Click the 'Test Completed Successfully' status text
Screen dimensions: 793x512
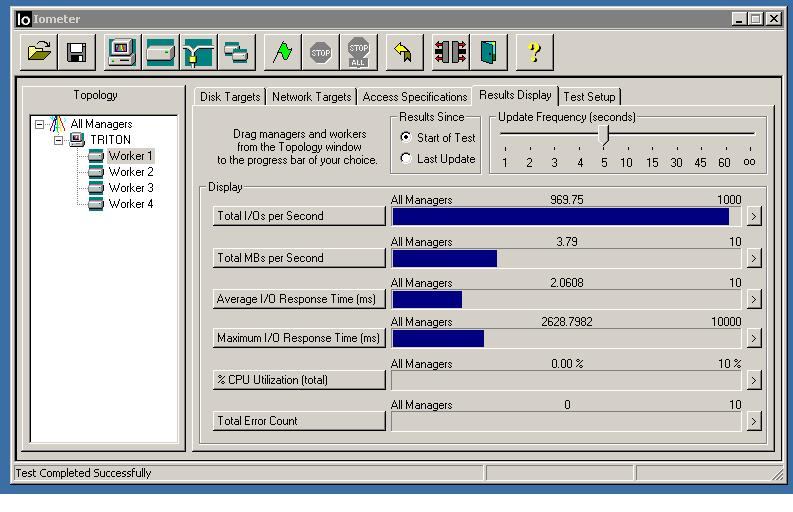pyautogui.click(x=83, y=473)
